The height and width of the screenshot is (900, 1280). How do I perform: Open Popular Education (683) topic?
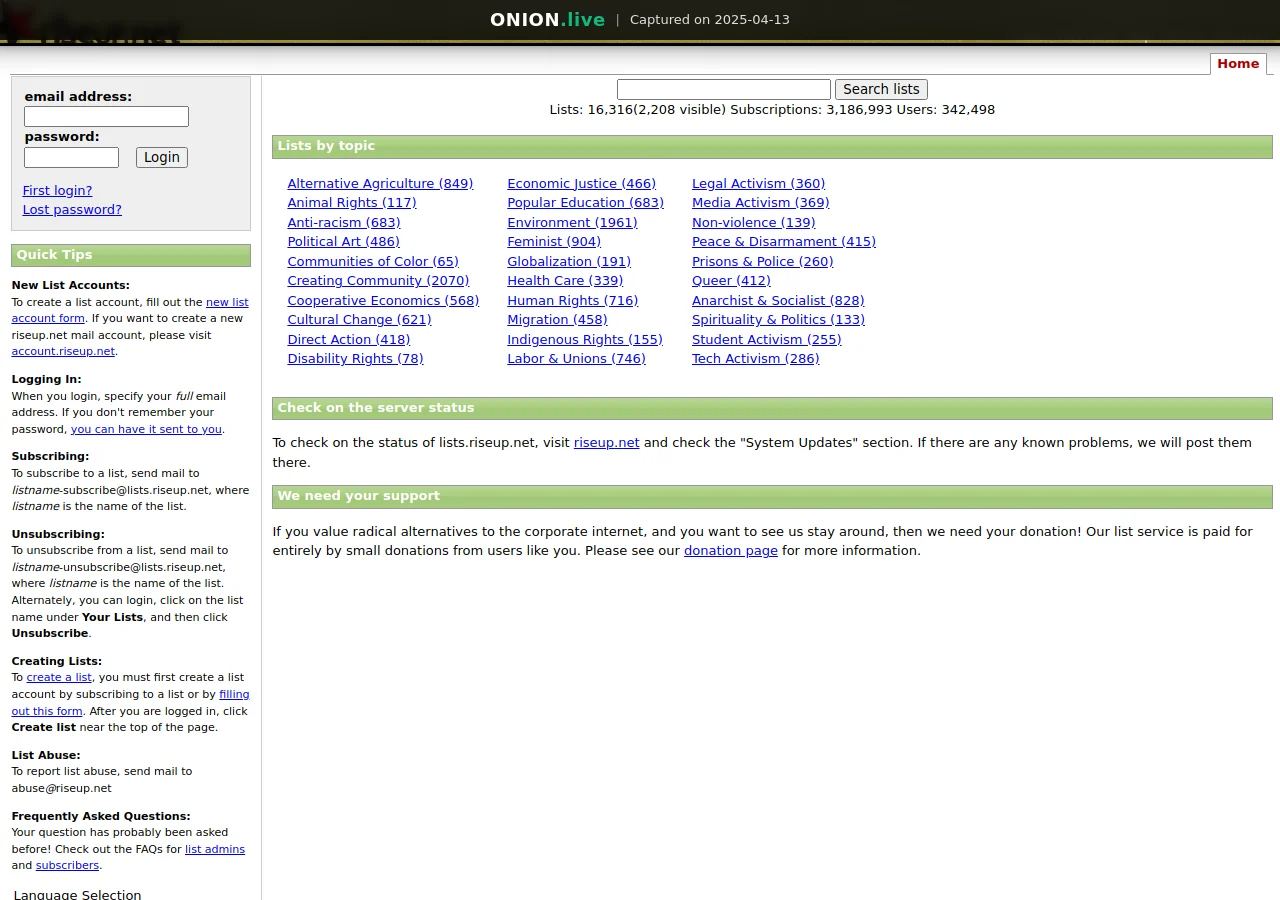click(586, 203)
